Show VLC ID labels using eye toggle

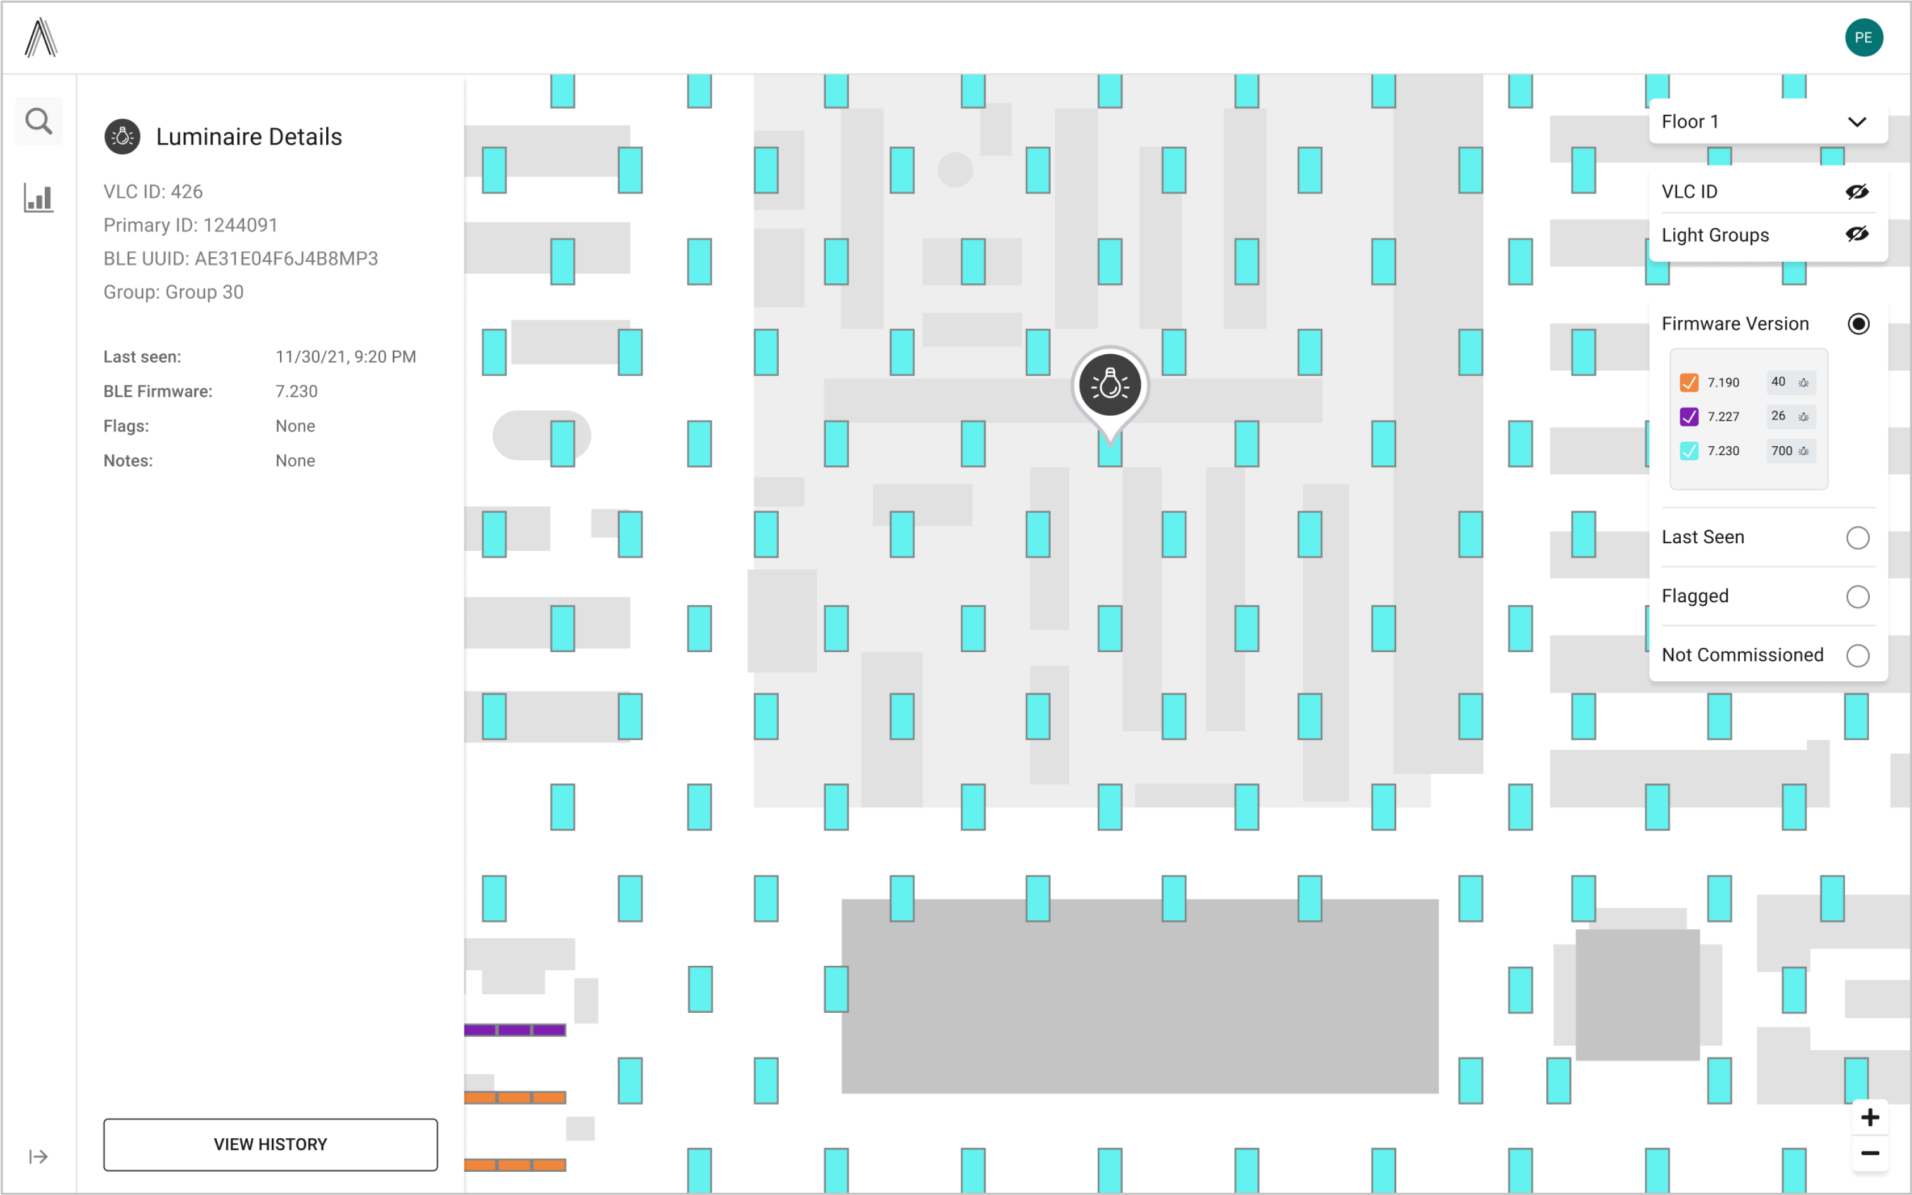pos(1856,192)
